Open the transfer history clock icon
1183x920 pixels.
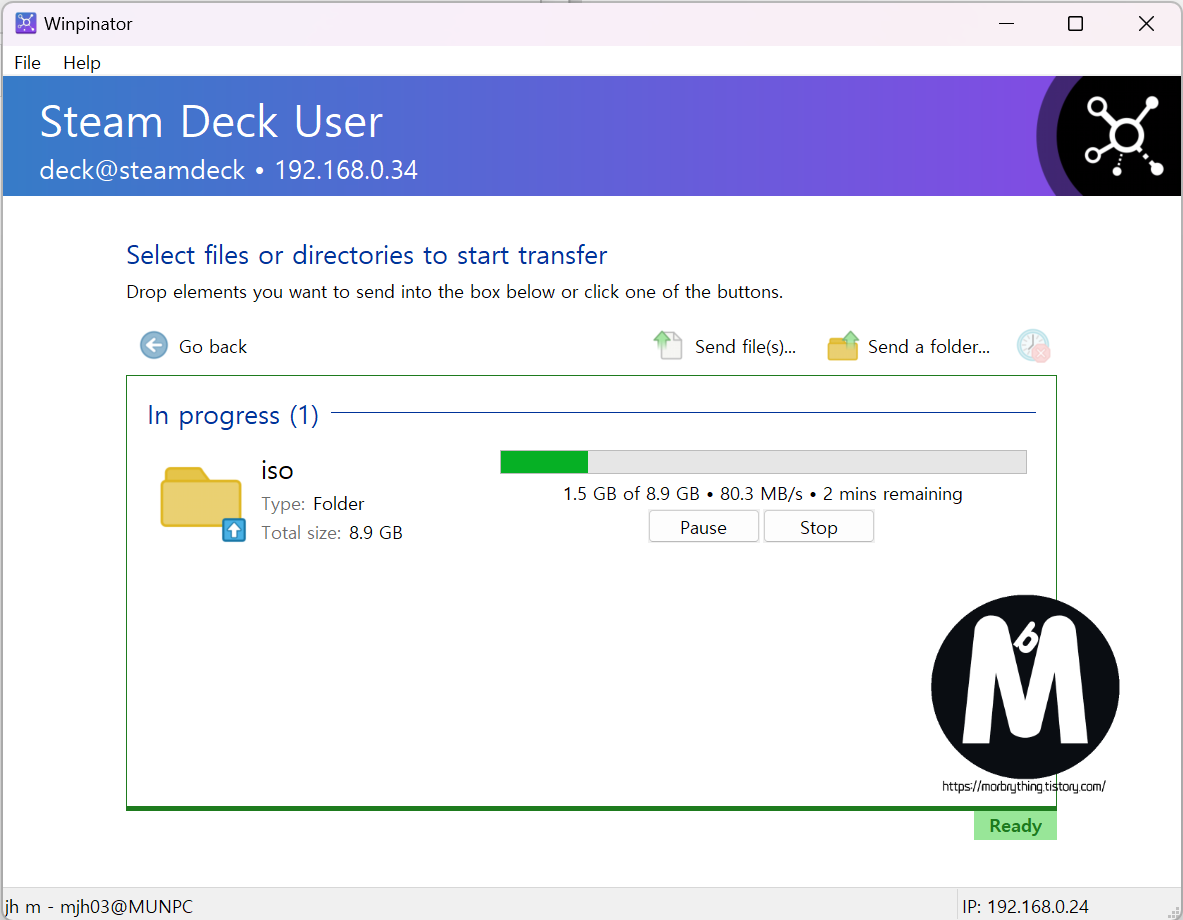1033,346
